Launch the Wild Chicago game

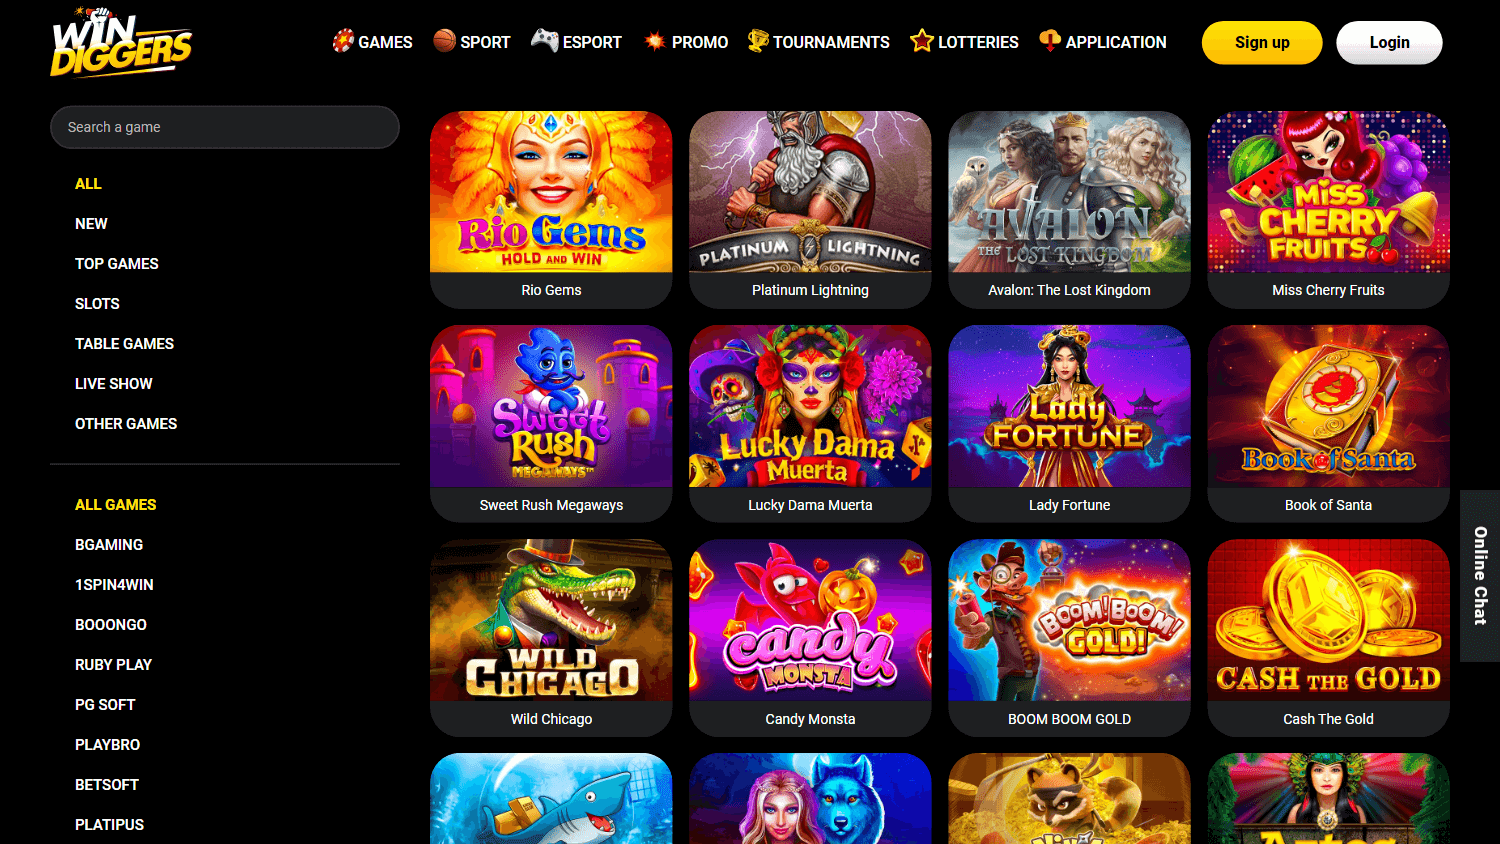[x=551, y=638]
